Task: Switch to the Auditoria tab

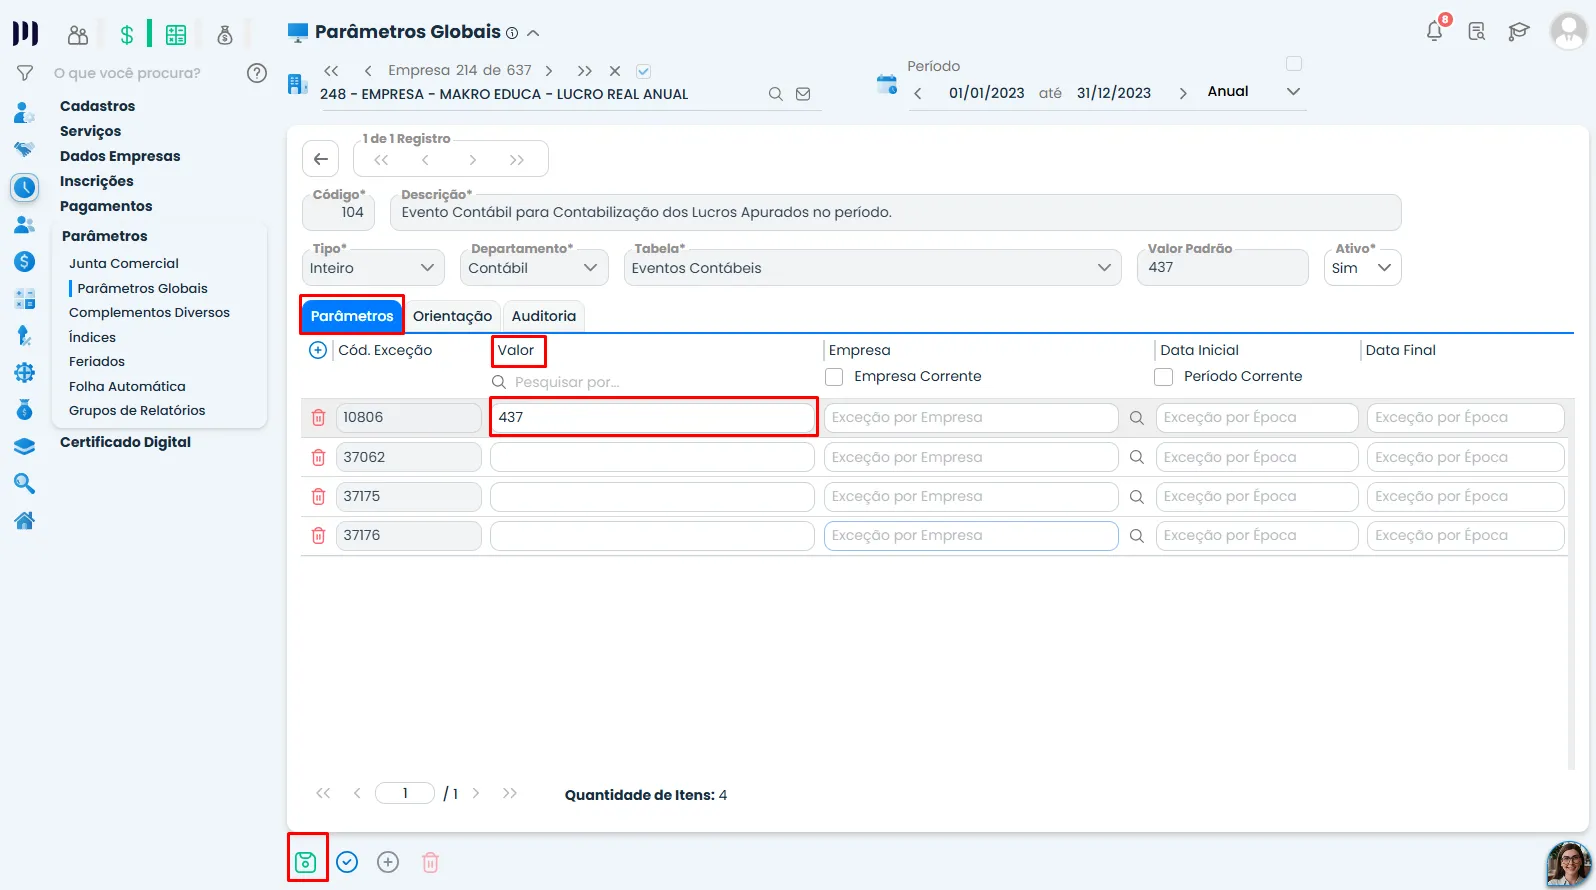Action: (544, 316)
